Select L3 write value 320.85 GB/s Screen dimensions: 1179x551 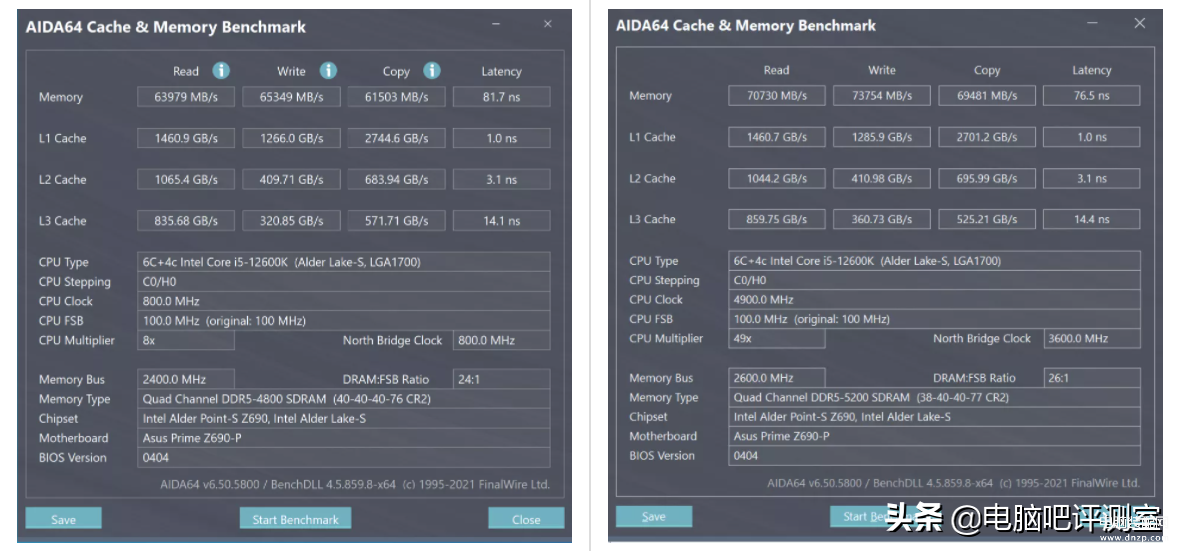pyautogui.click(x=291, y=221)
